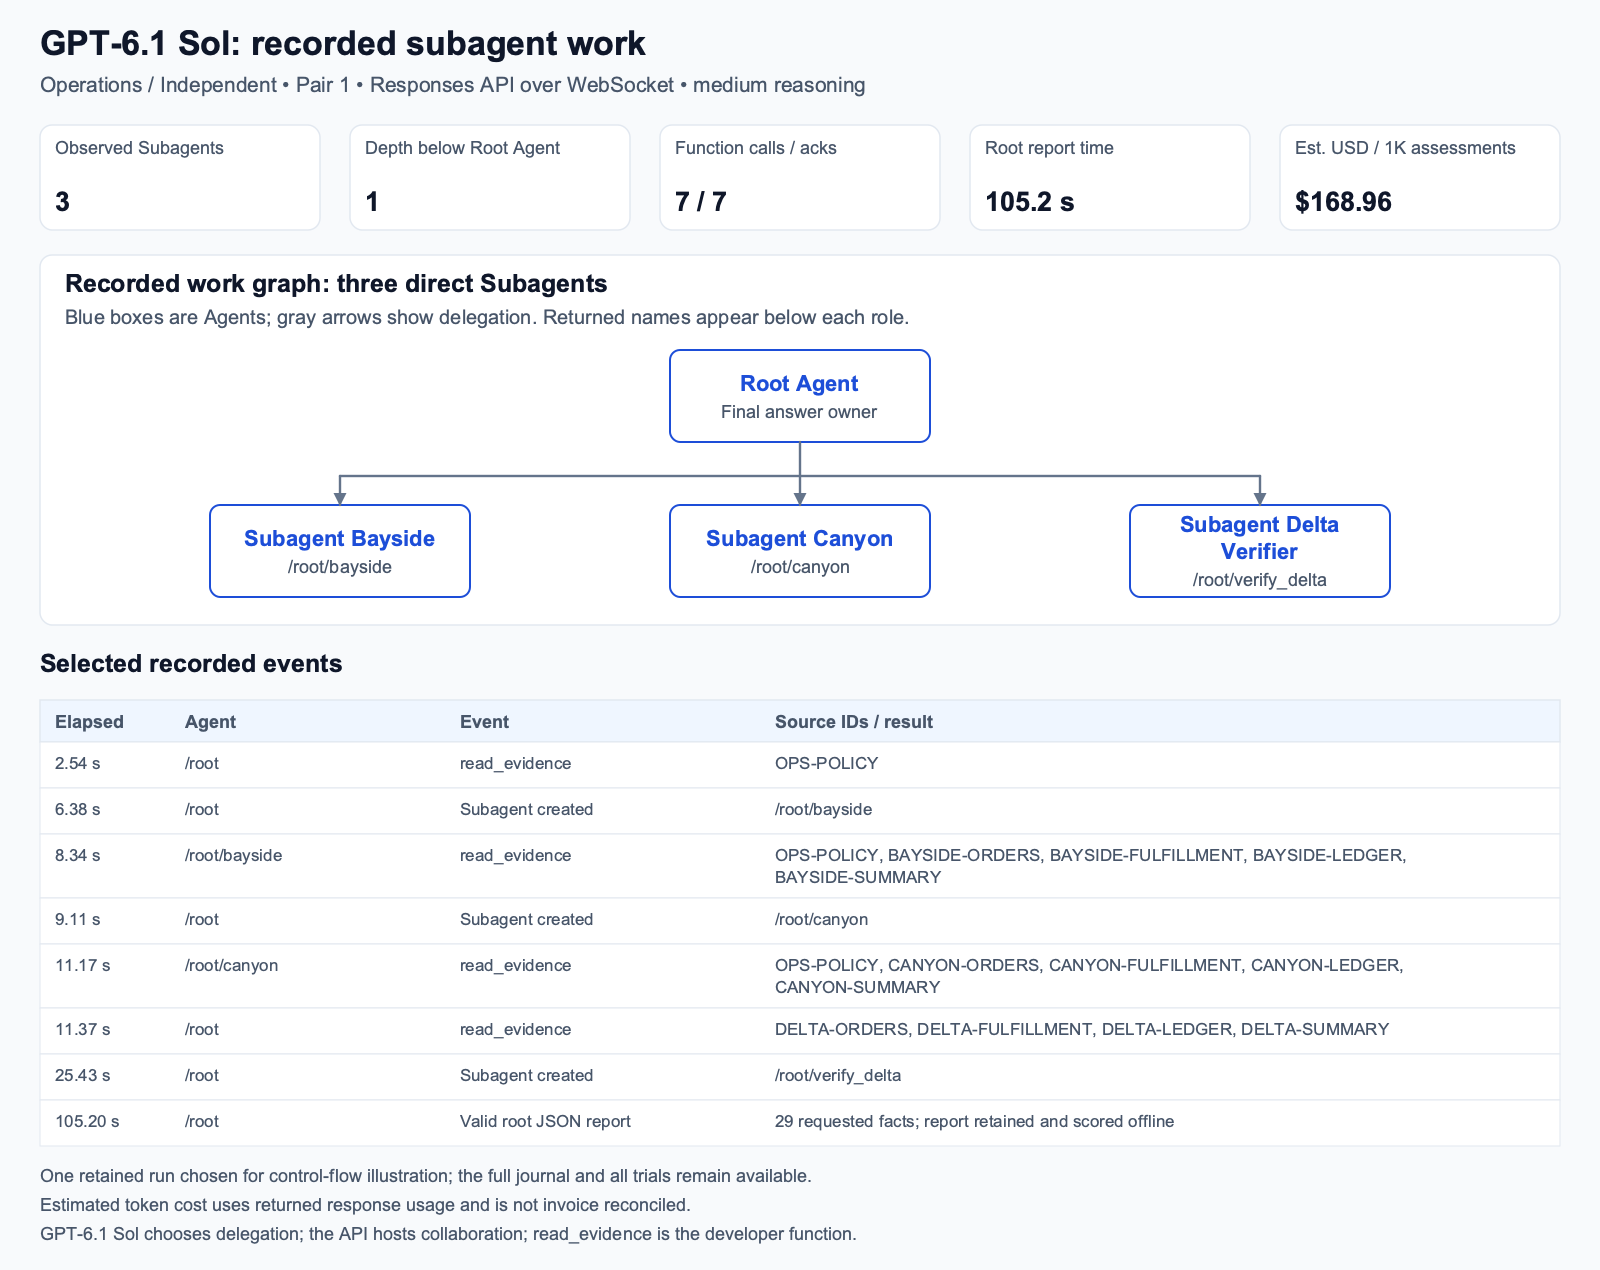The image size is (1600, 1270).
Task: Click the /root/bayside agent cell
Action: tap(233, 856)
